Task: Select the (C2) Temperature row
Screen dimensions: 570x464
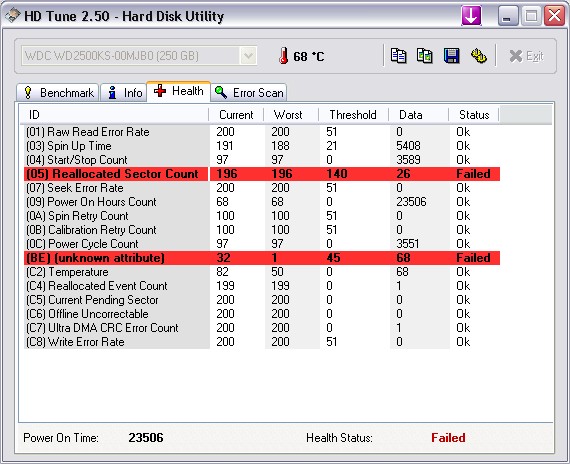Action: pos(262,272)
